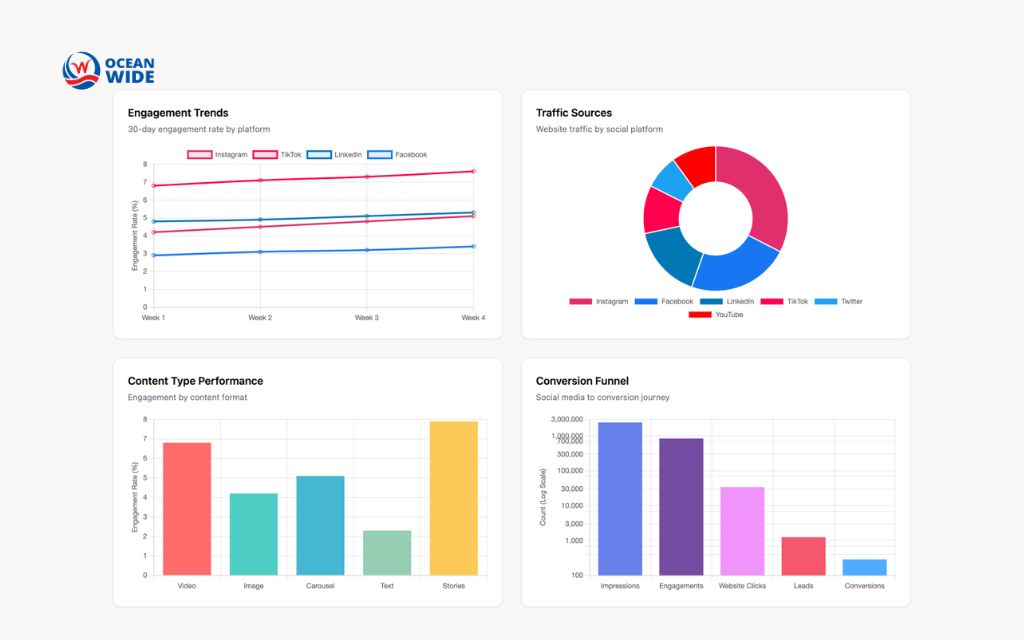Toggle Instagram legend in Engagement Trends chart
Screen dimensions: 1024x640
tap(217, 155)
